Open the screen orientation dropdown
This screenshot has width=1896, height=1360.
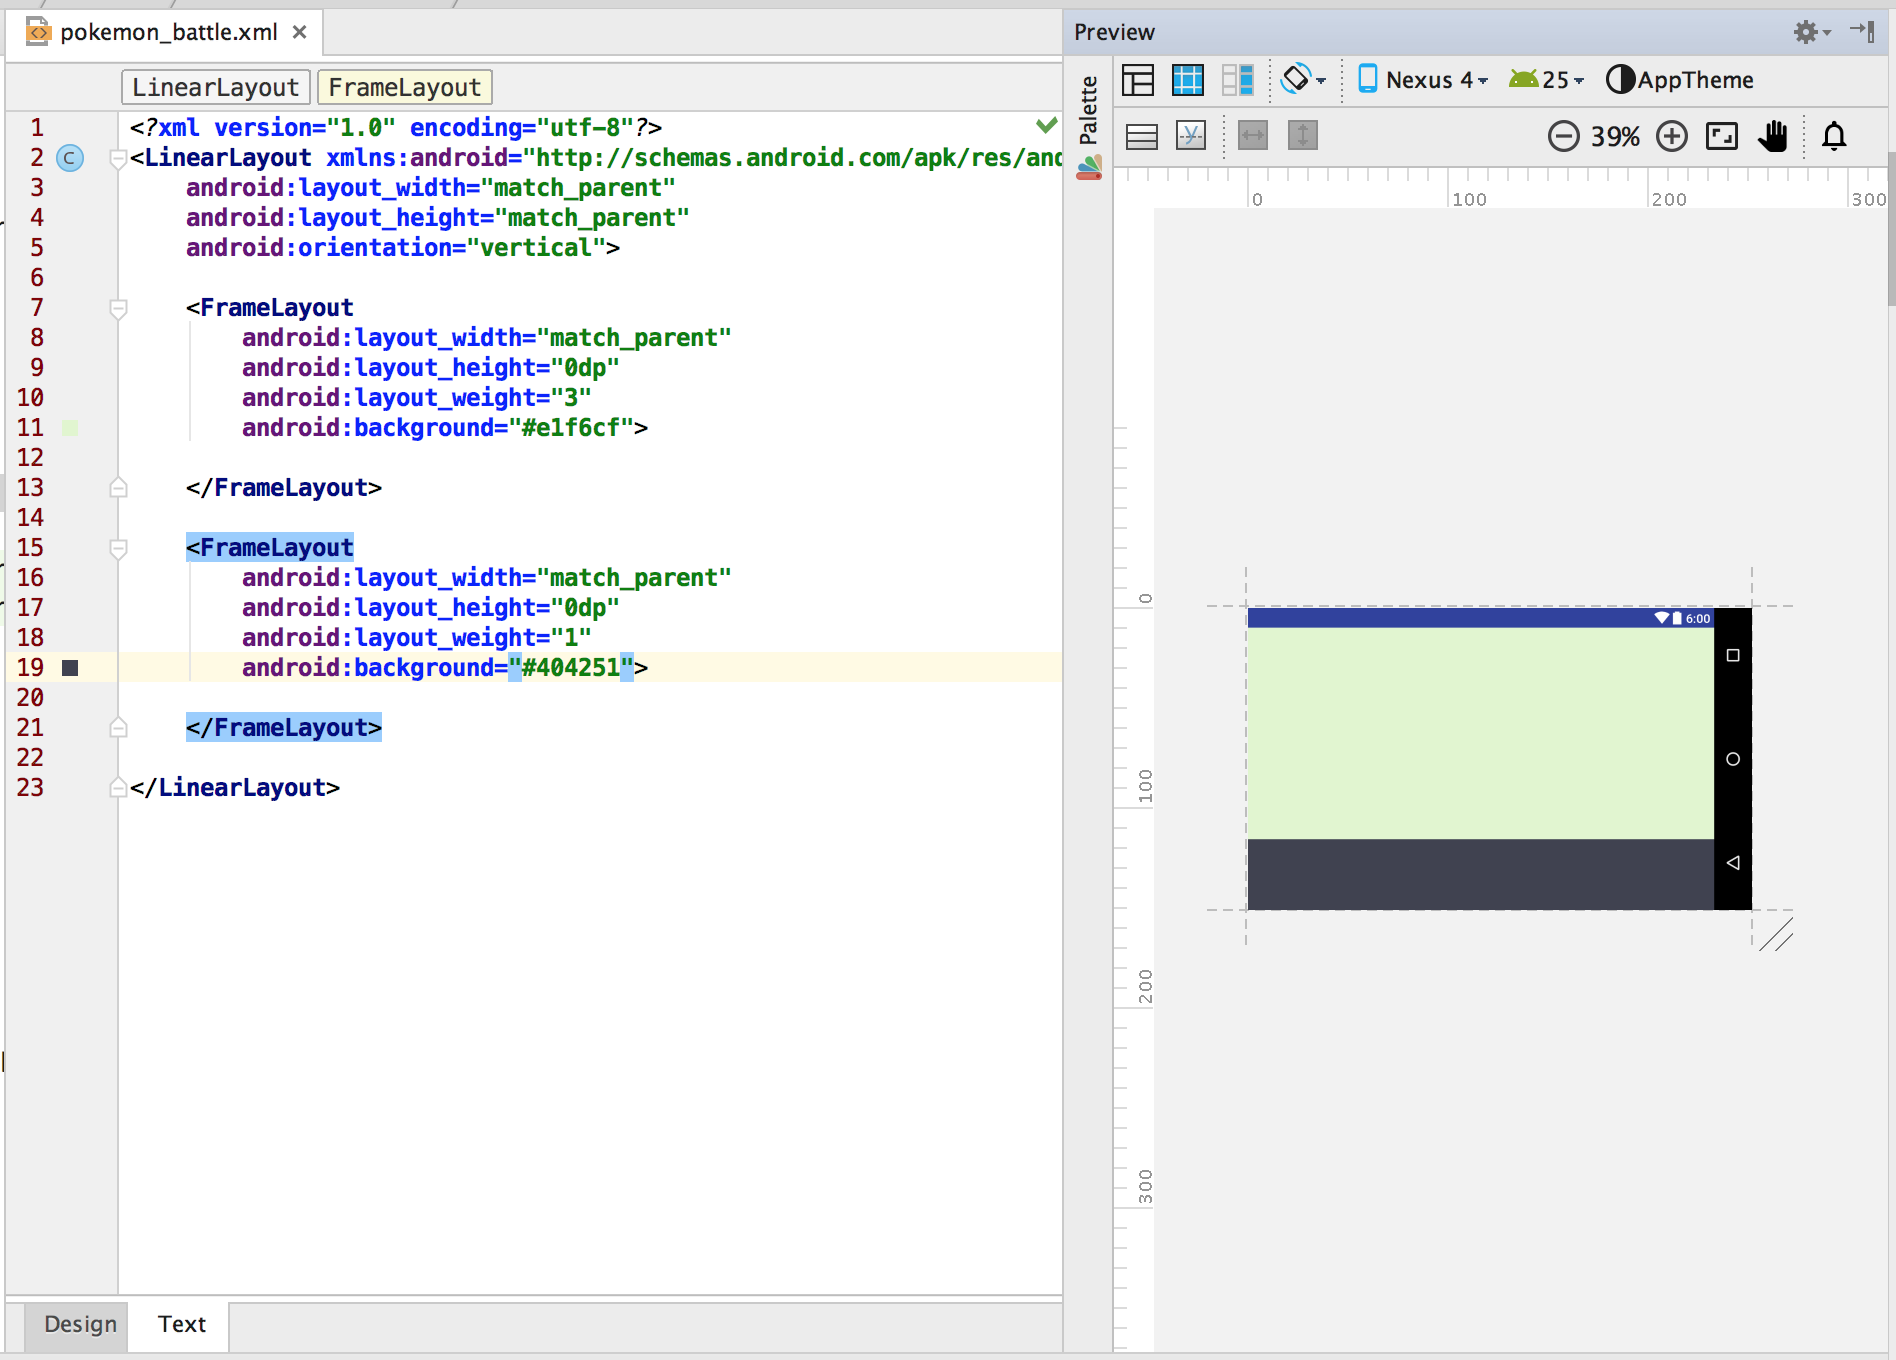[1303, 80]
